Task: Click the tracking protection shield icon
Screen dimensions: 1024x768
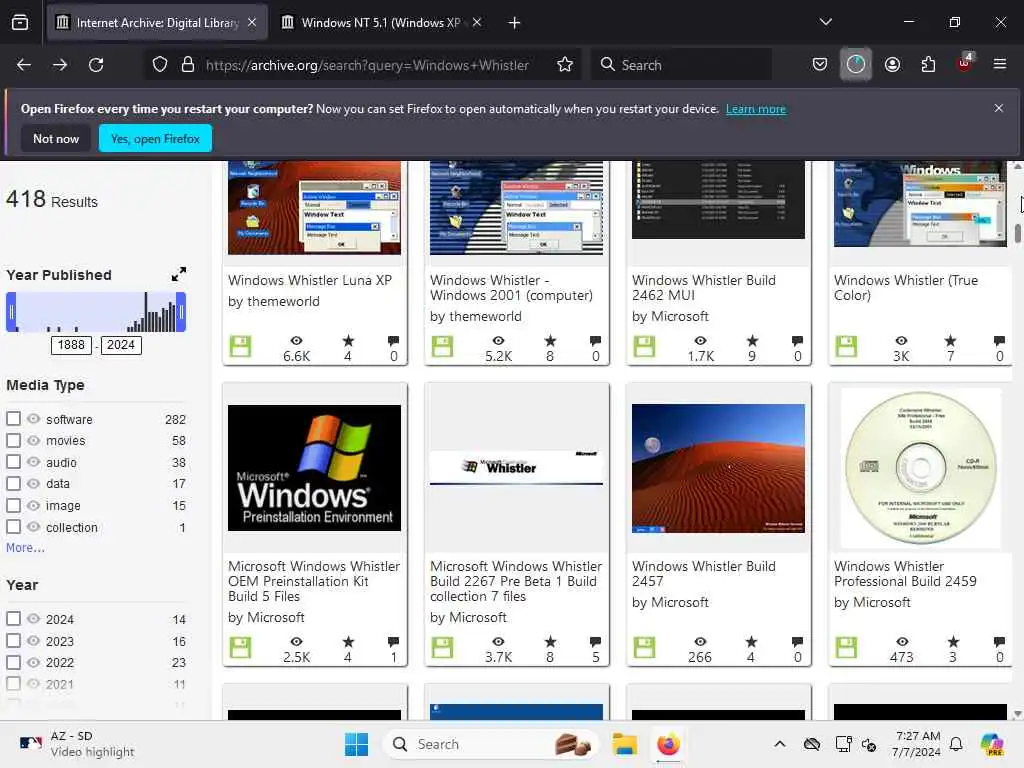Action: (160, 65)
